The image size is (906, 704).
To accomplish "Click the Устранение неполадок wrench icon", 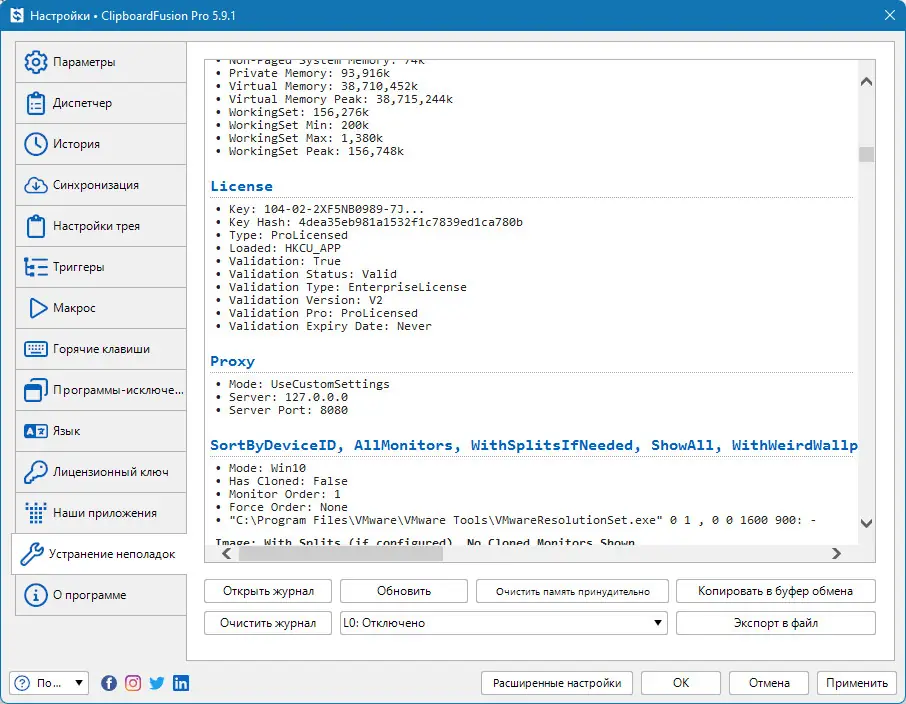I will [32, 554].
